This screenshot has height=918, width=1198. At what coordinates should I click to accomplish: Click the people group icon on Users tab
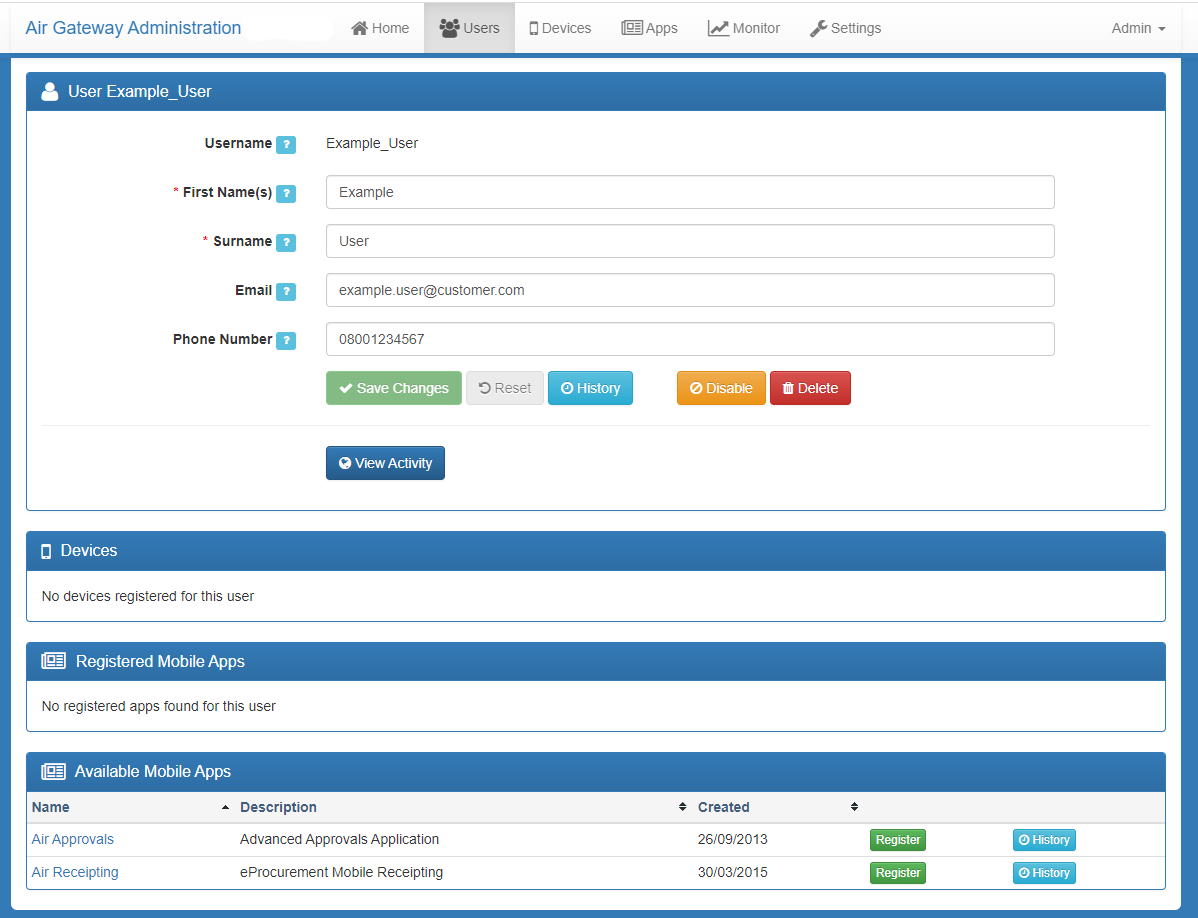click(449, 27)
